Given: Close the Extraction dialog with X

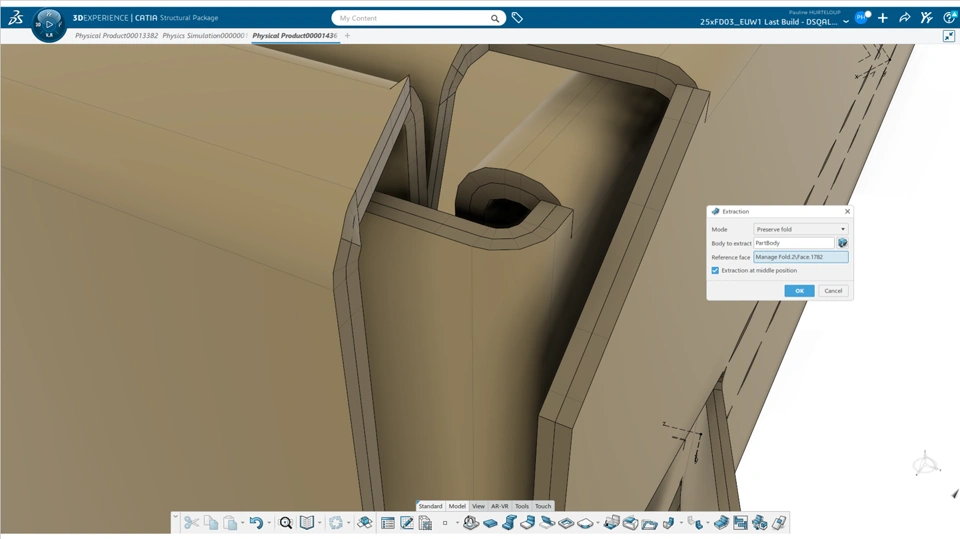Looking at the screenshot, I should coord(847,211).
